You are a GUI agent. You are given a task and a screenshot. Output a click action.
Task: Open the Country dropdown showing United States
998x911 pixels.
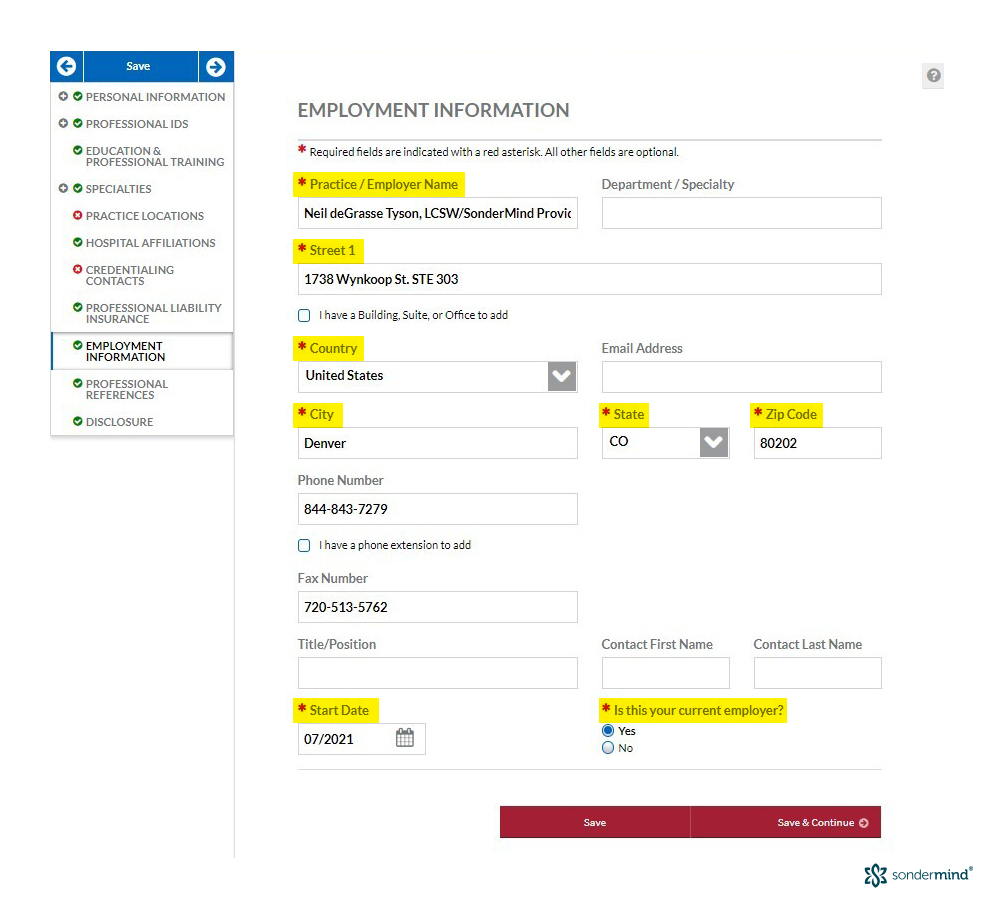437,376
